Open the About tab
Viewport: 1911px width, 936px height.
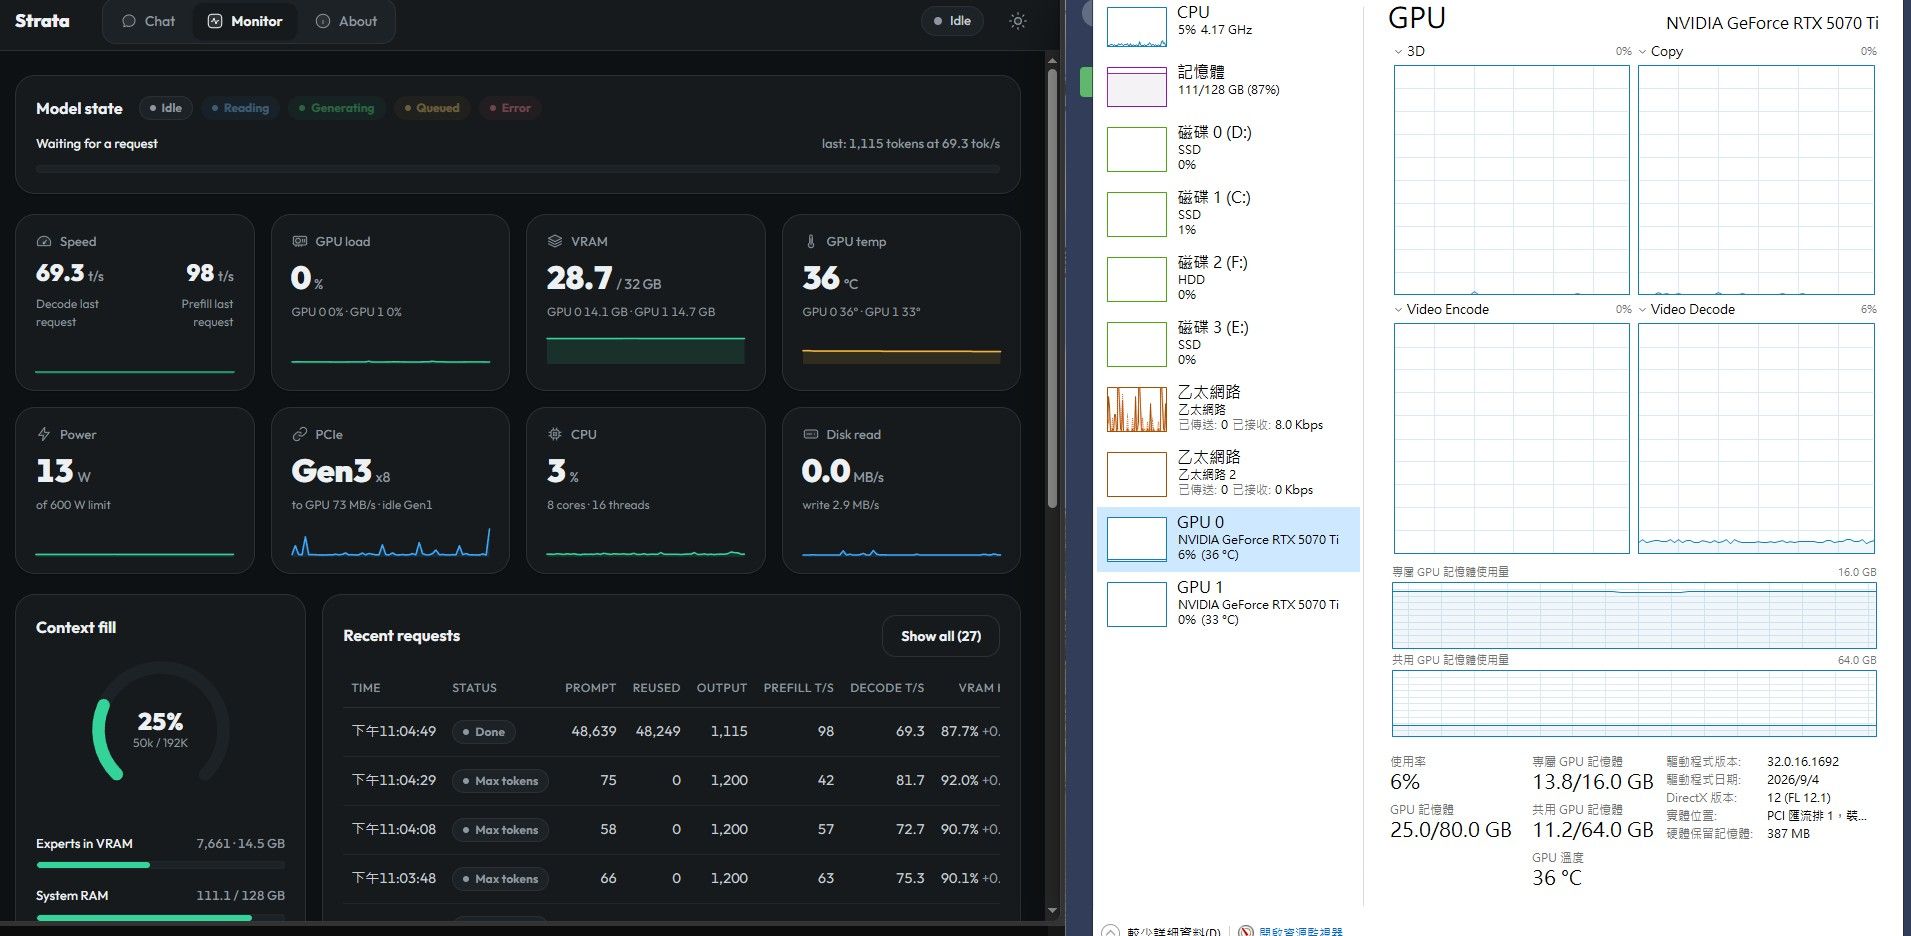click(x=346, y=21)
